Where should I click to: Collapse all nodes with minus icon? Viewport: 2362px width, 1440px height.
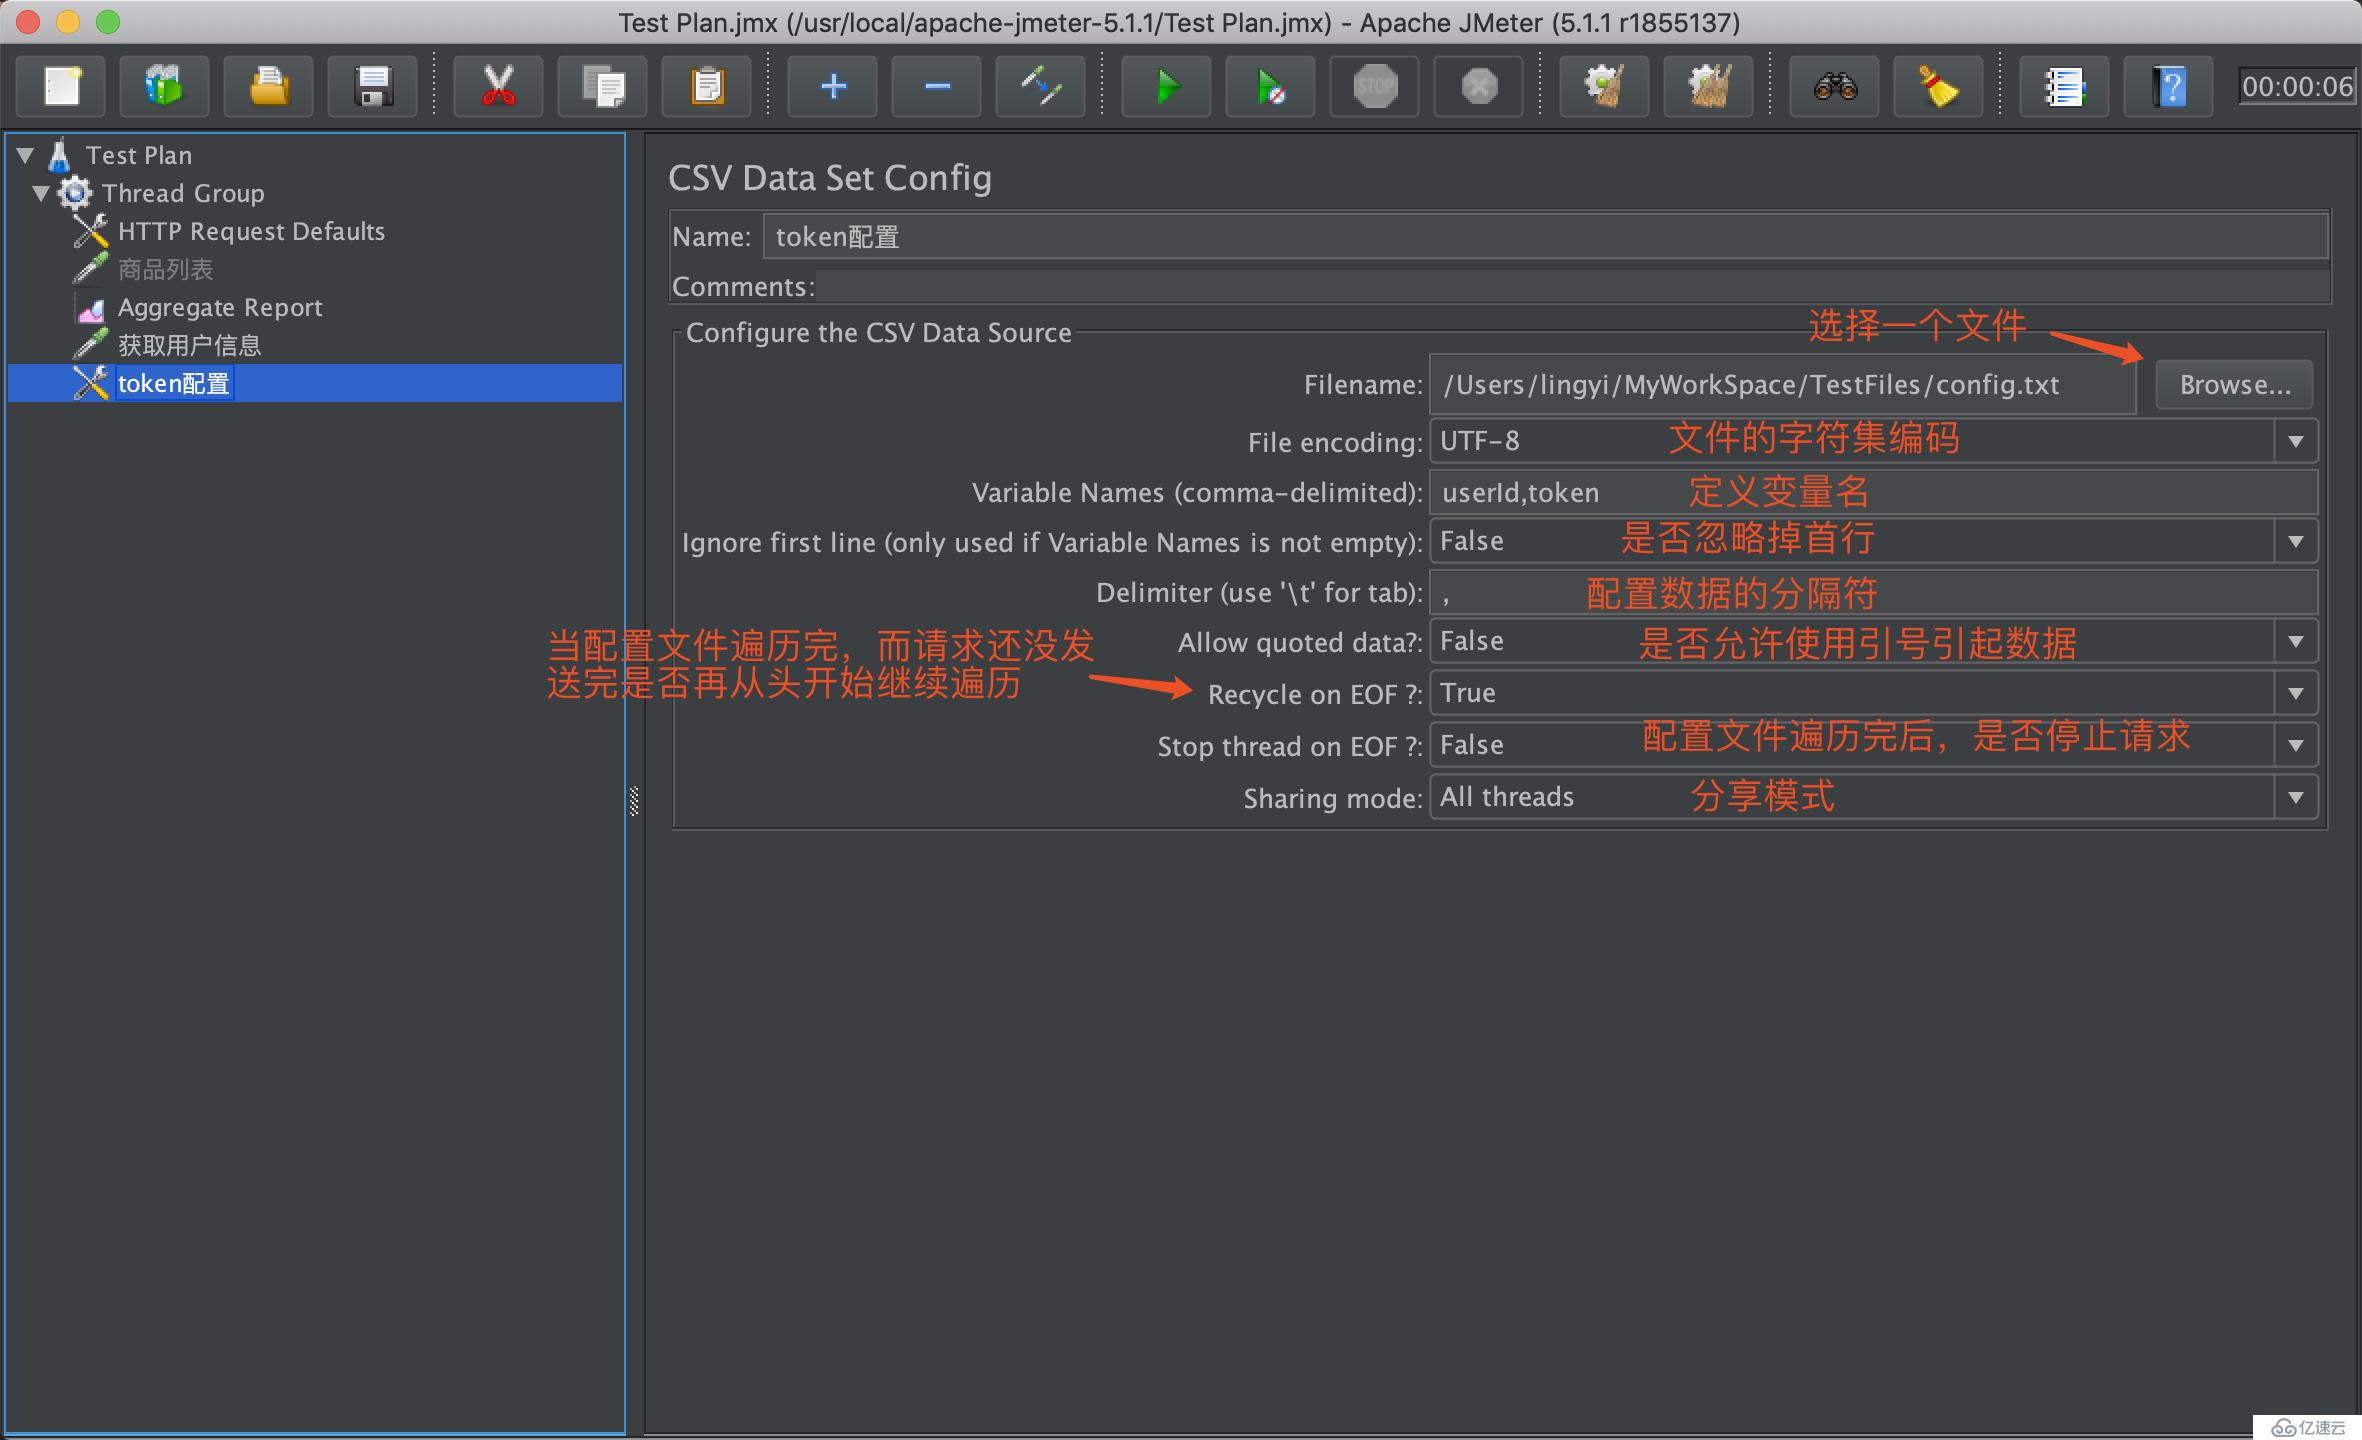(936, 86)
